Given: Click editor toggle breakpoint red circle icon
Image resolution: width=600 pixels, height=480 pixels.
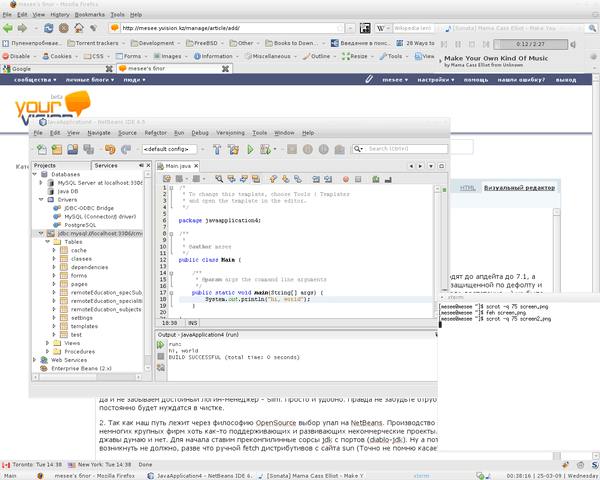Looking at the screenshot, I should click(x=346, y=179).
